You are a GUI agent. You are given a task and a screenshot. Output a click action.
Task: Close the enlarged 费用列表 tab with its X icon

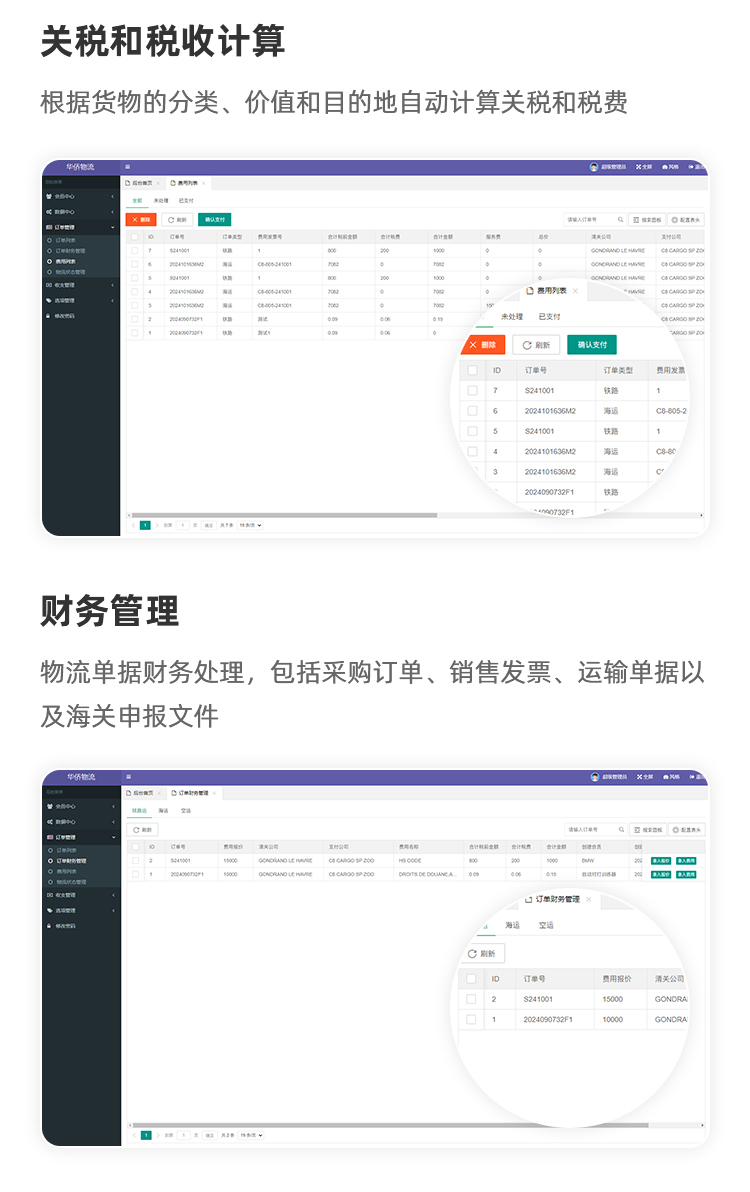575,290
